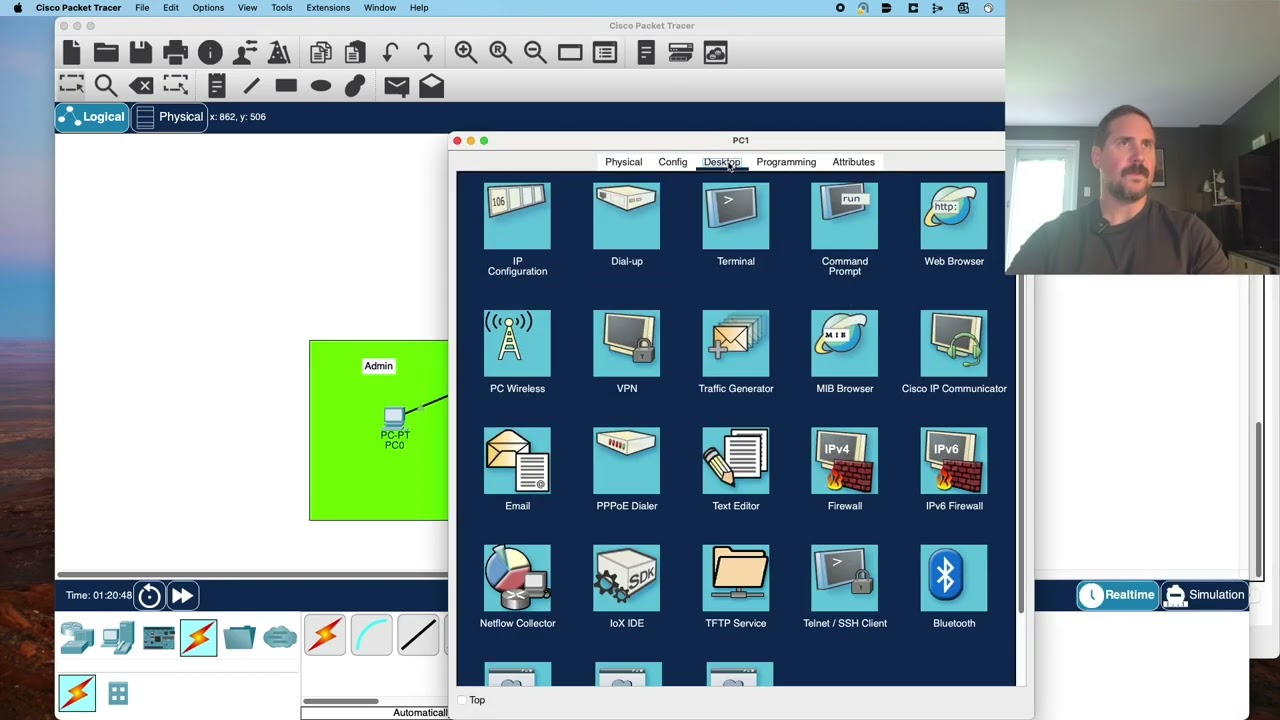Switch to Simulation mode
The width and height of the screenshot is (1280, 720).
point(1205,595)
